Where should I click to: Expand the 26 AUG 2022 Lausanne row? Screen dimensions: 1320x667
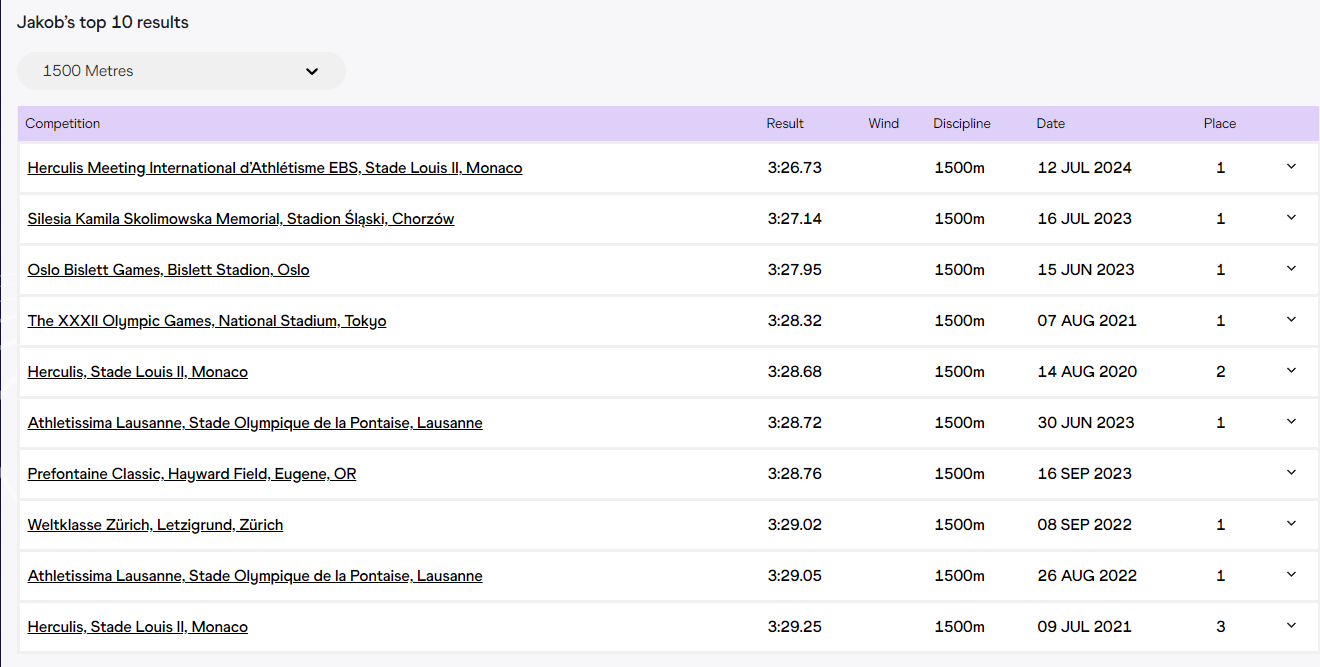pyautogui.click(x=1290, y=575)
